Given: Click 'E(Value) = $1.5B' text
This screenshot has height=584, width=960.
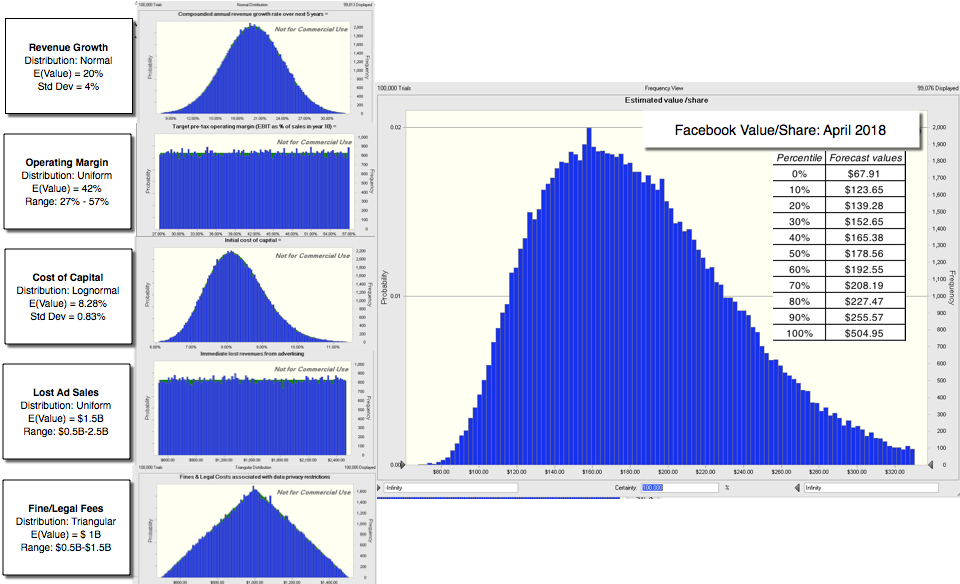Looking at the screenshot, I should pyautogui.click(x=66, y=419).
